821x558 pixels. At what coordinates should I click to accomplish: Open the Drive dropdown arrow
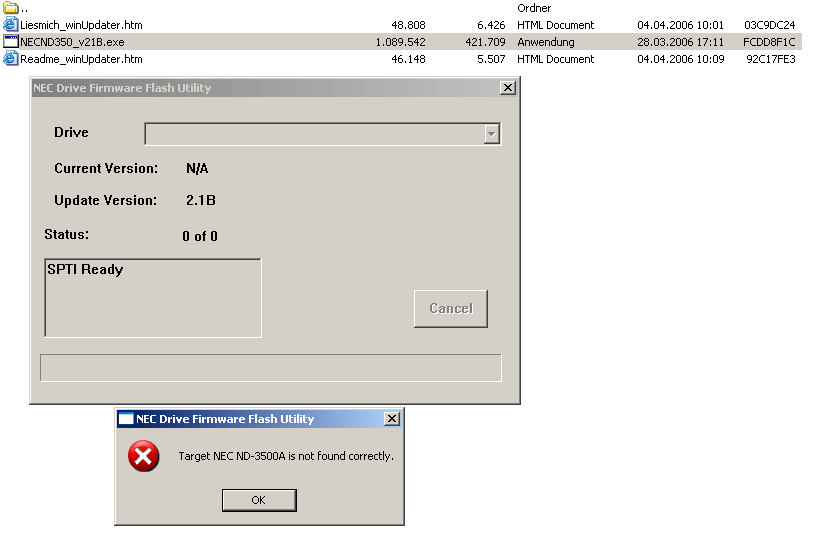click(491, 133)
